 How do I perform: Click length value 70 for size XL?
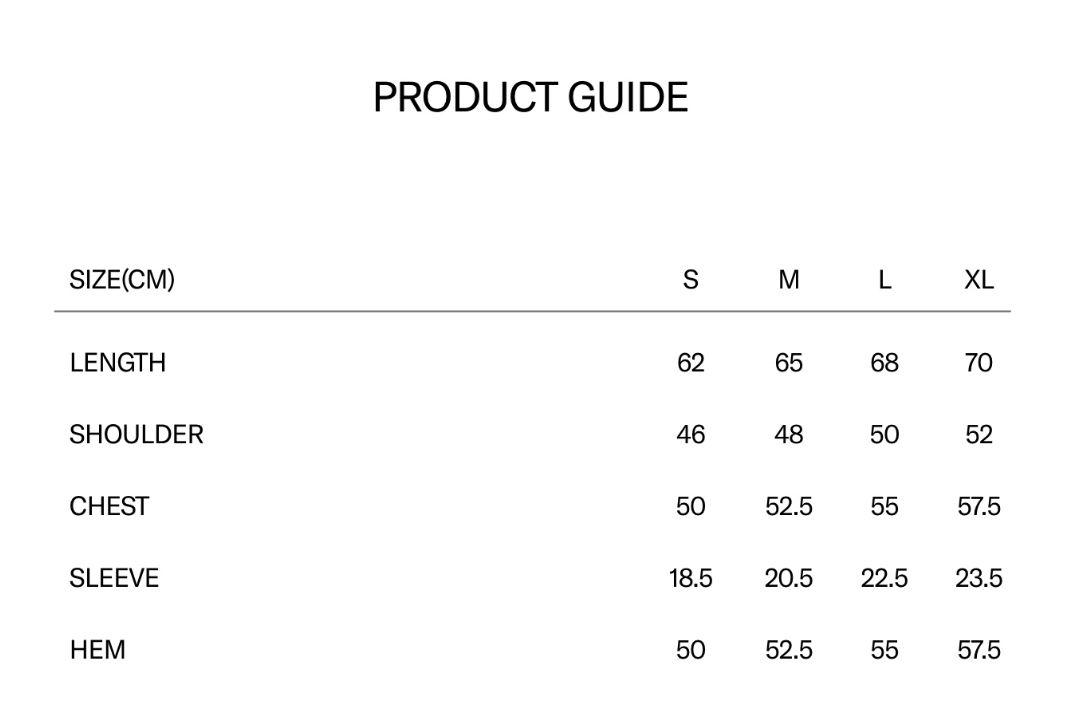click(979, 362)
